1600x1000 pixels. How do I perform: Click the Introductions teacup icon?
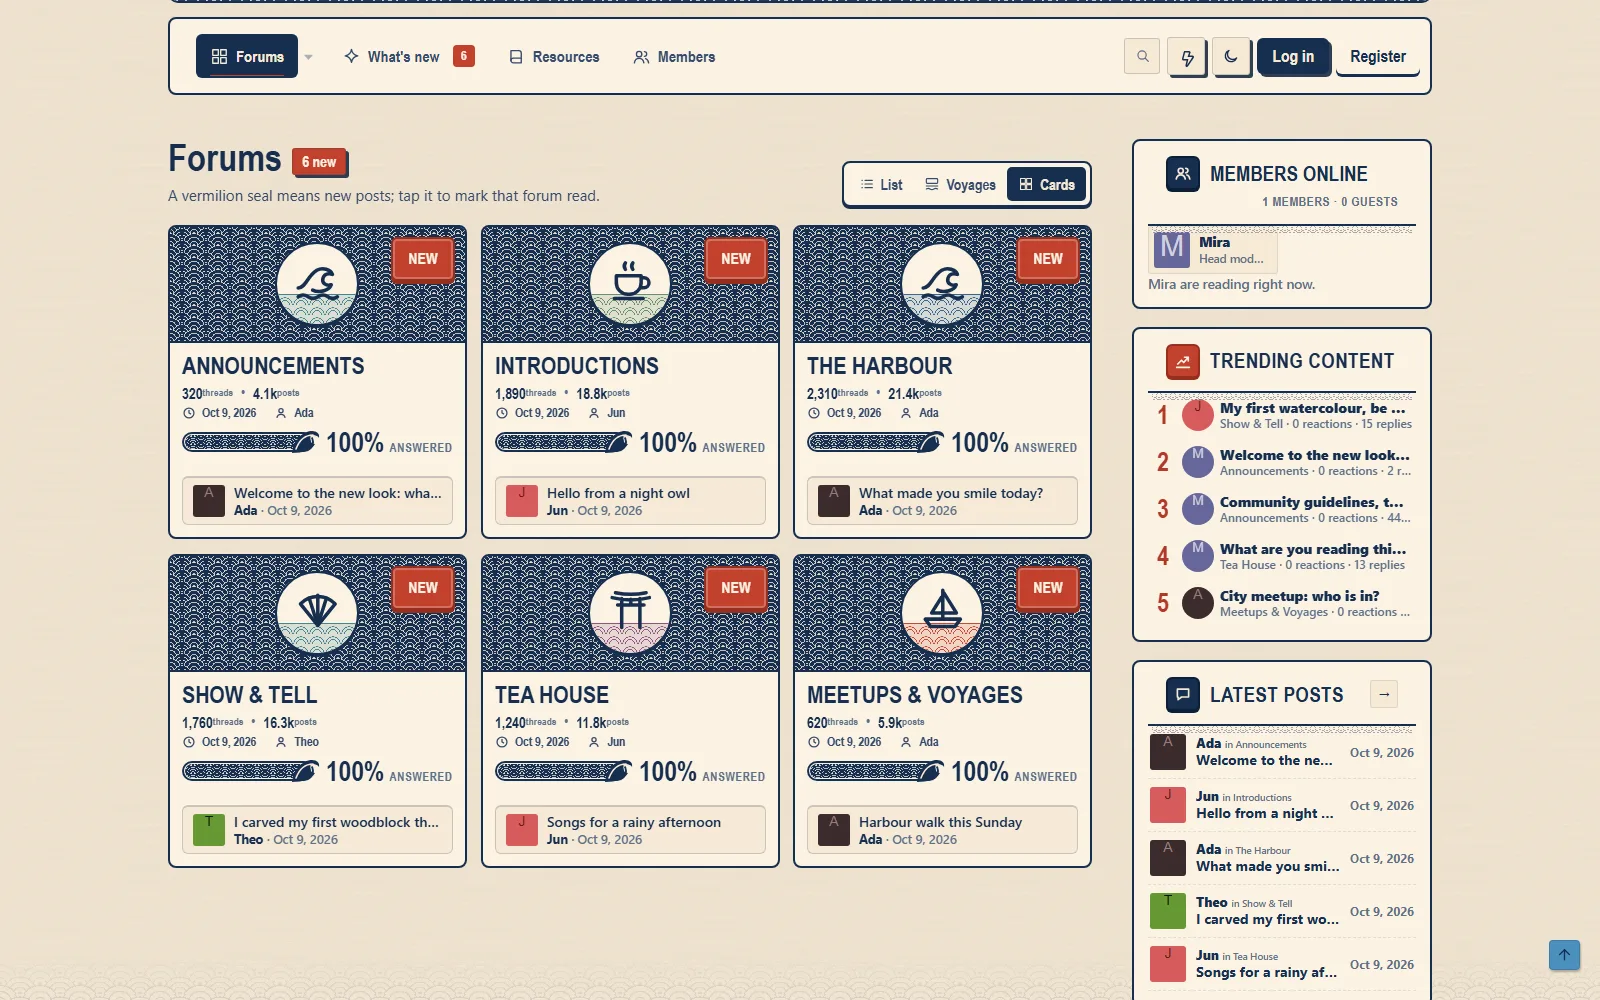tap(630, 284)
